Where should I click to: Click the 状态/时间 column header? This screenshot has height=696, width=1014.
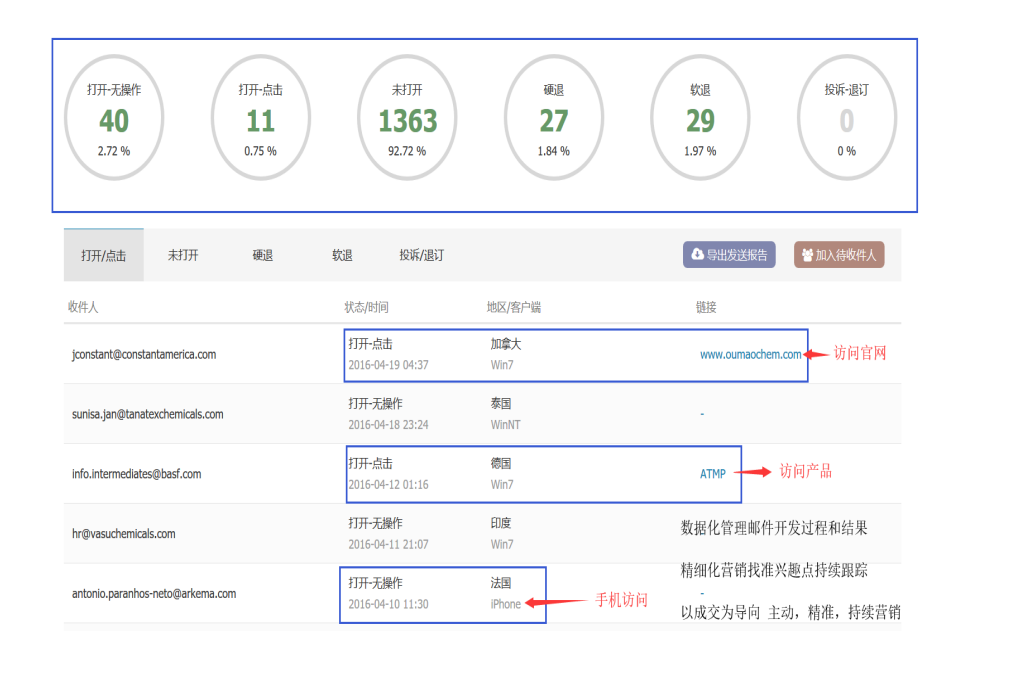point(361,307)
